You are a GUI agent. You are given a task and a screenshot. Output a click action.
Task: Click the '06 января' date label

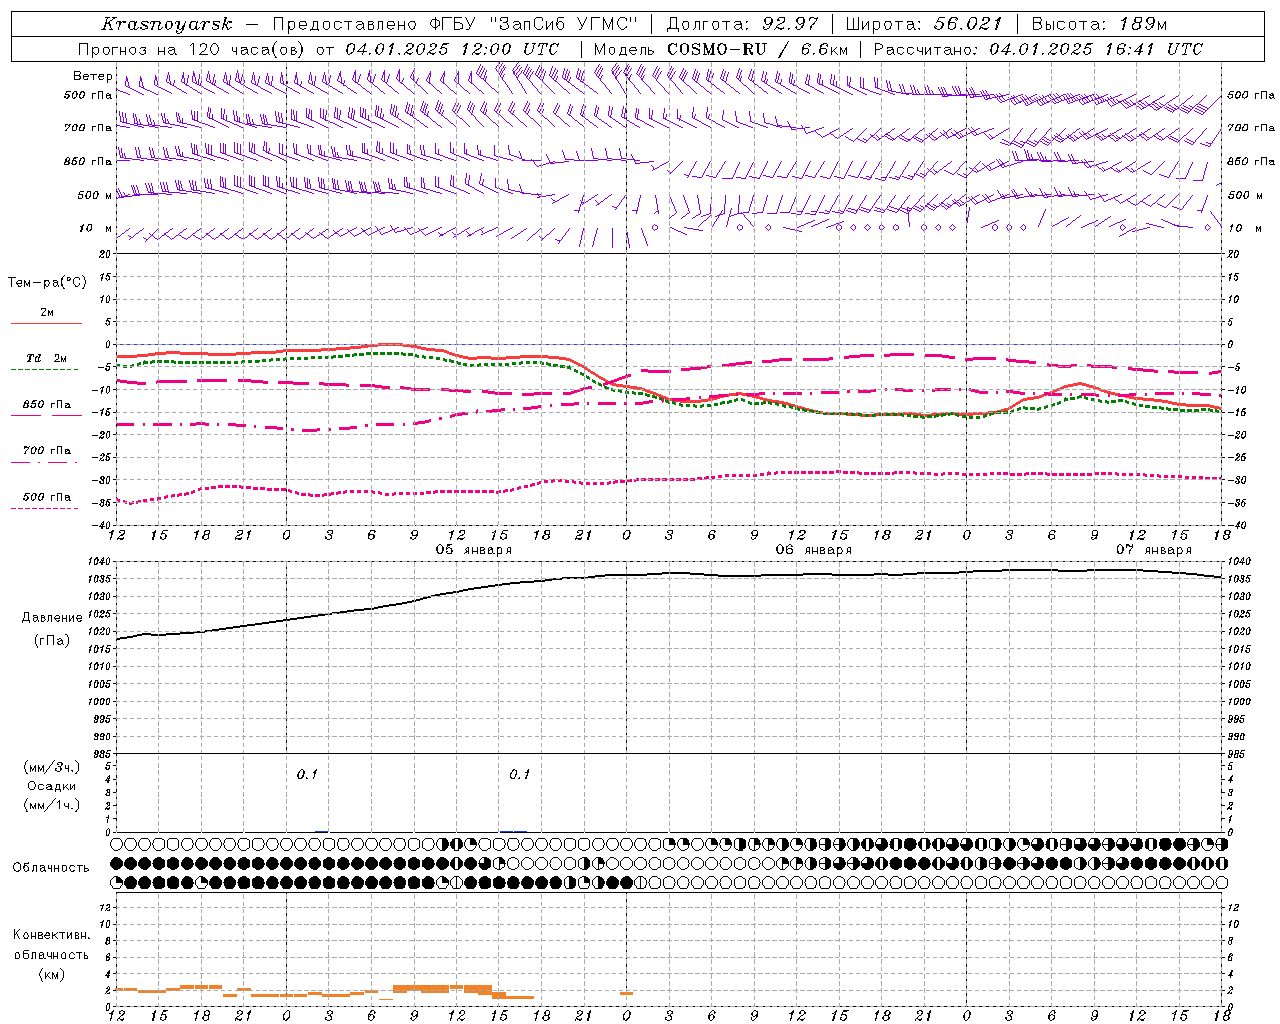point(814,550)
